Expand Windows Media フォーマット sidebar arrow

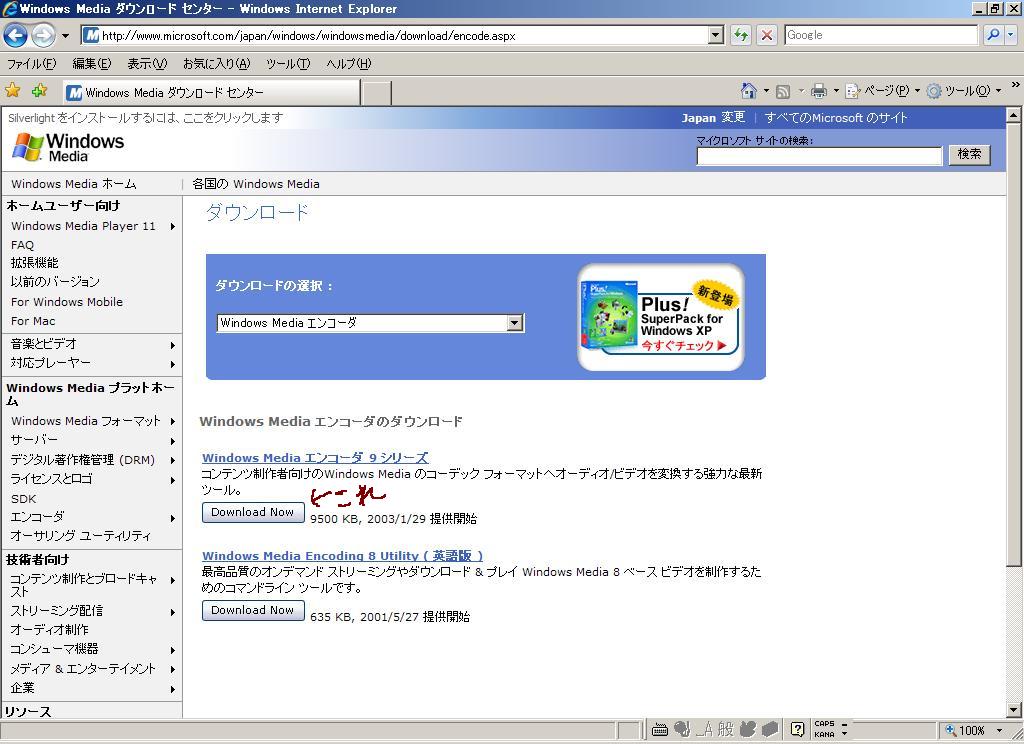point(173,421)
